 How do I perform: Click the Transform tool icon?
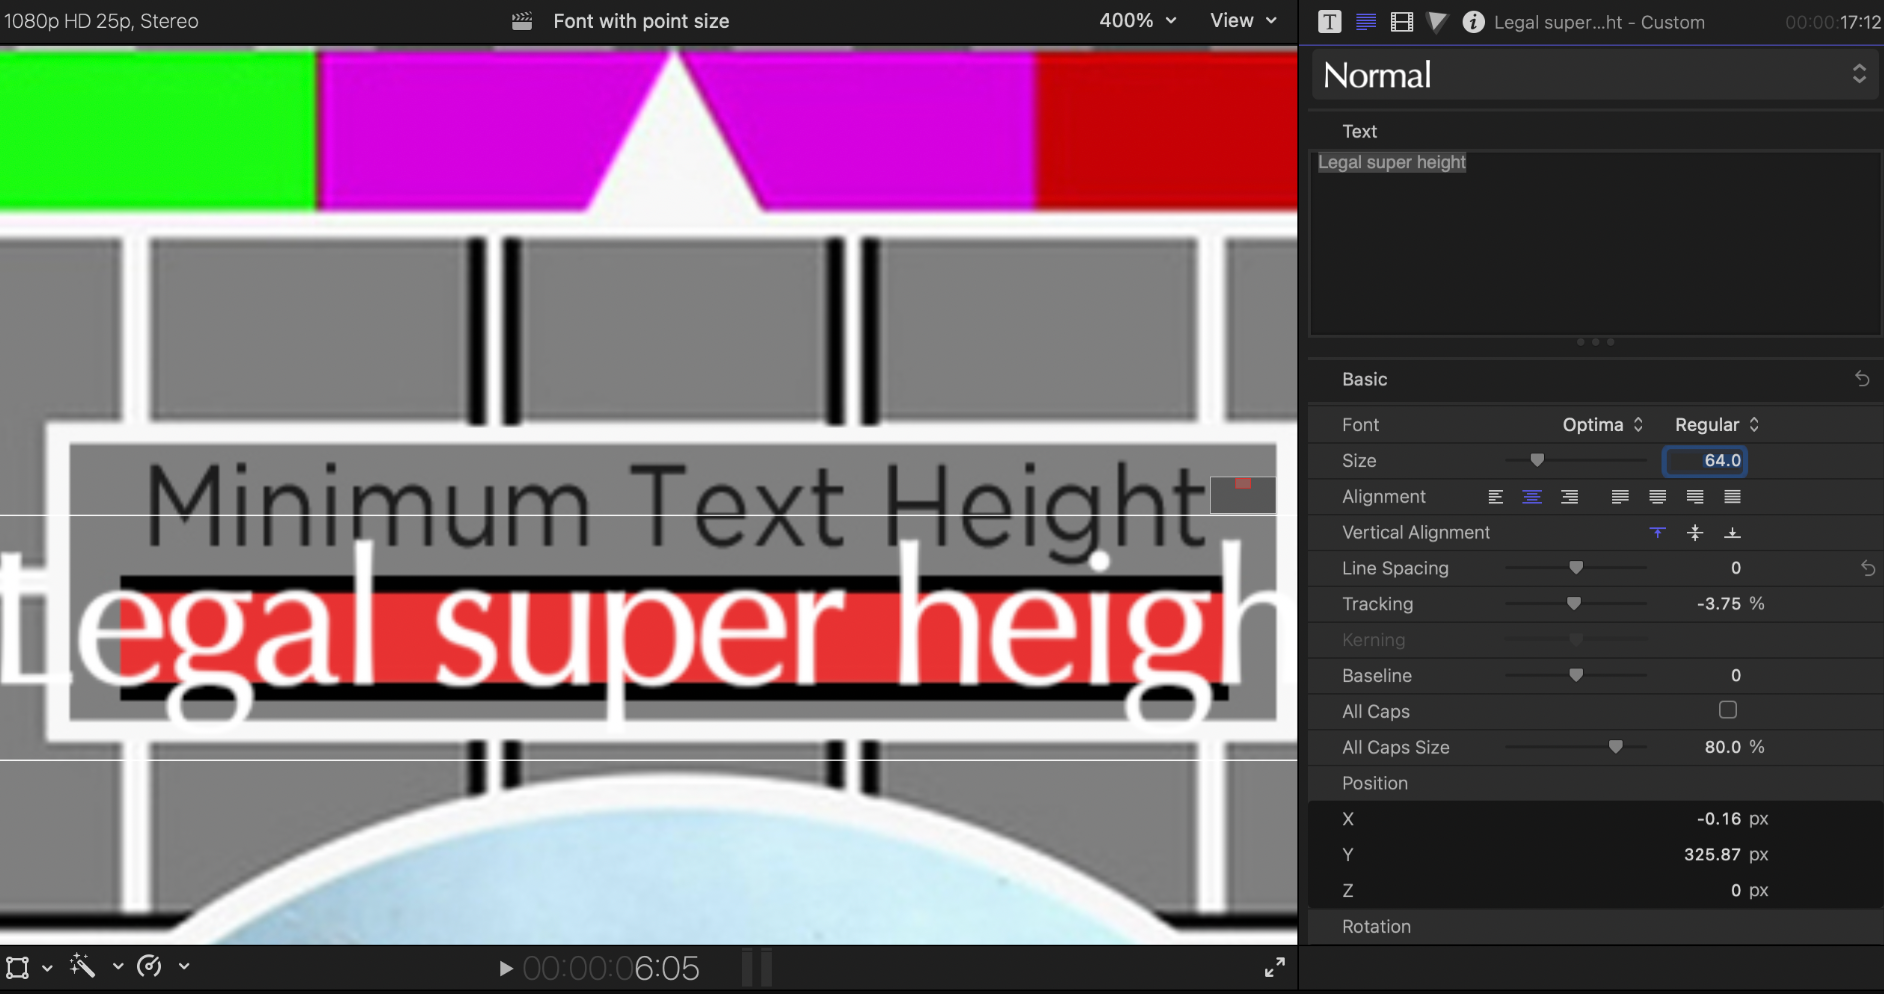coord(17,967)
